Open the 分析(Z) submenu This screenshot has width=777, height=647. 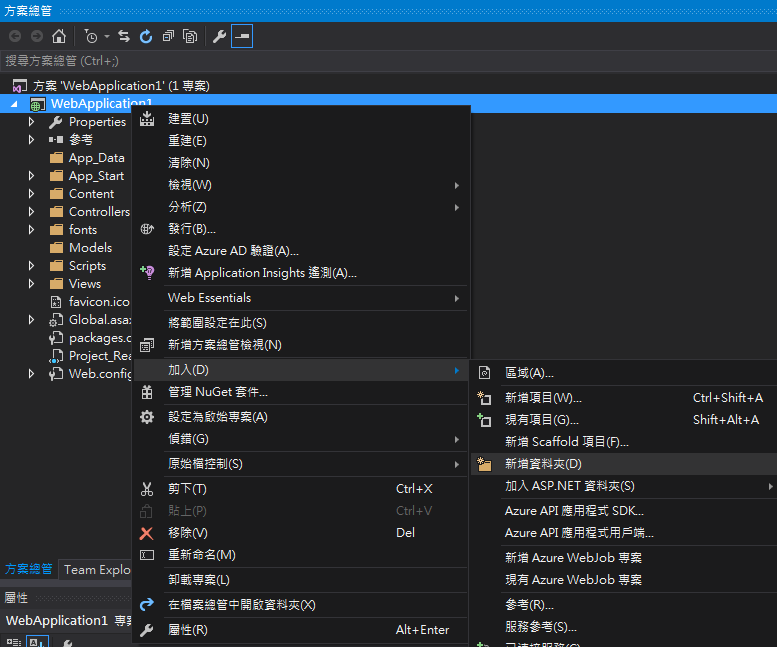[x=301, y=207]
